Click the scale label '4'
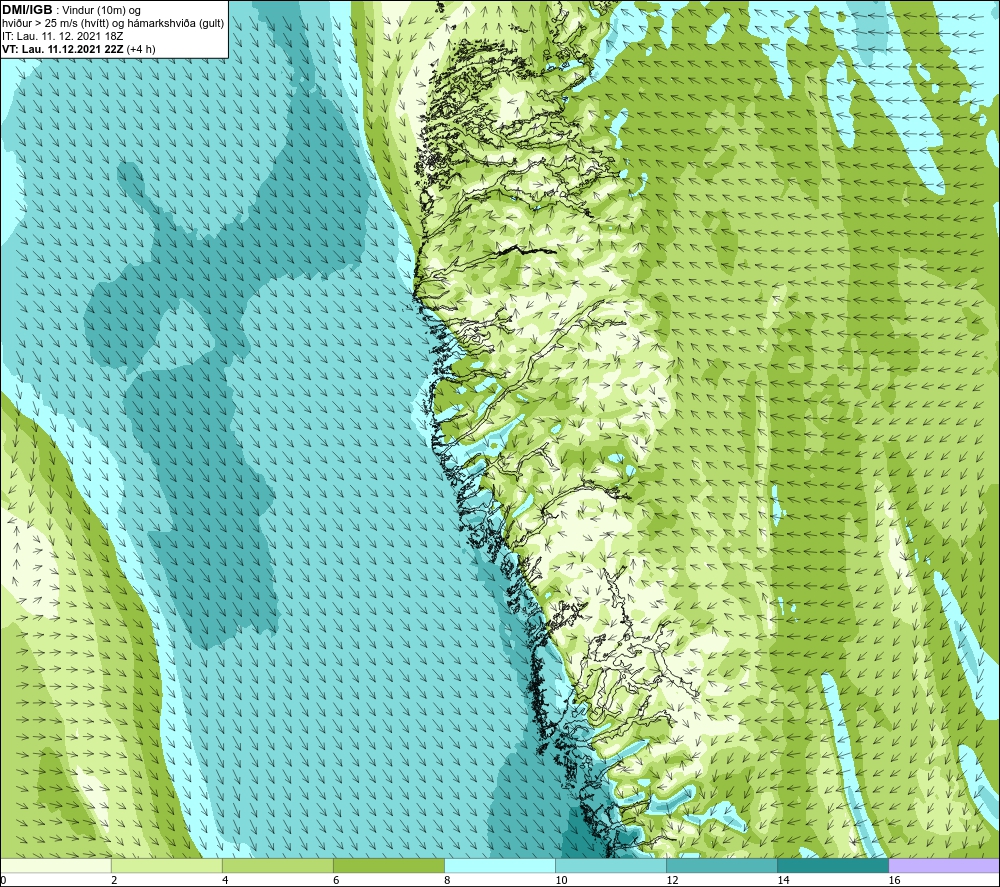 (x=224, y=880)
